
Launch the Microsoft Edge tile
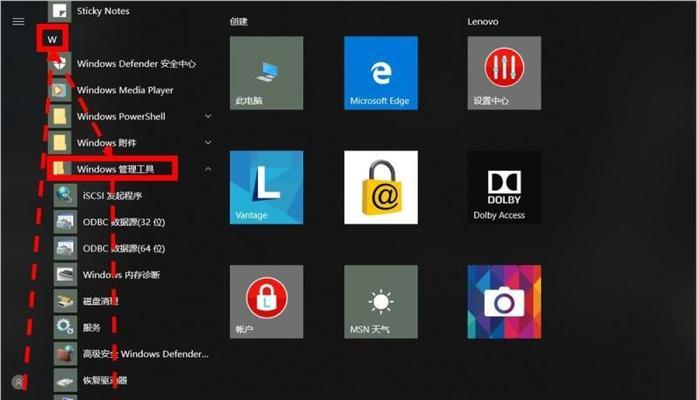click(381, 73)
